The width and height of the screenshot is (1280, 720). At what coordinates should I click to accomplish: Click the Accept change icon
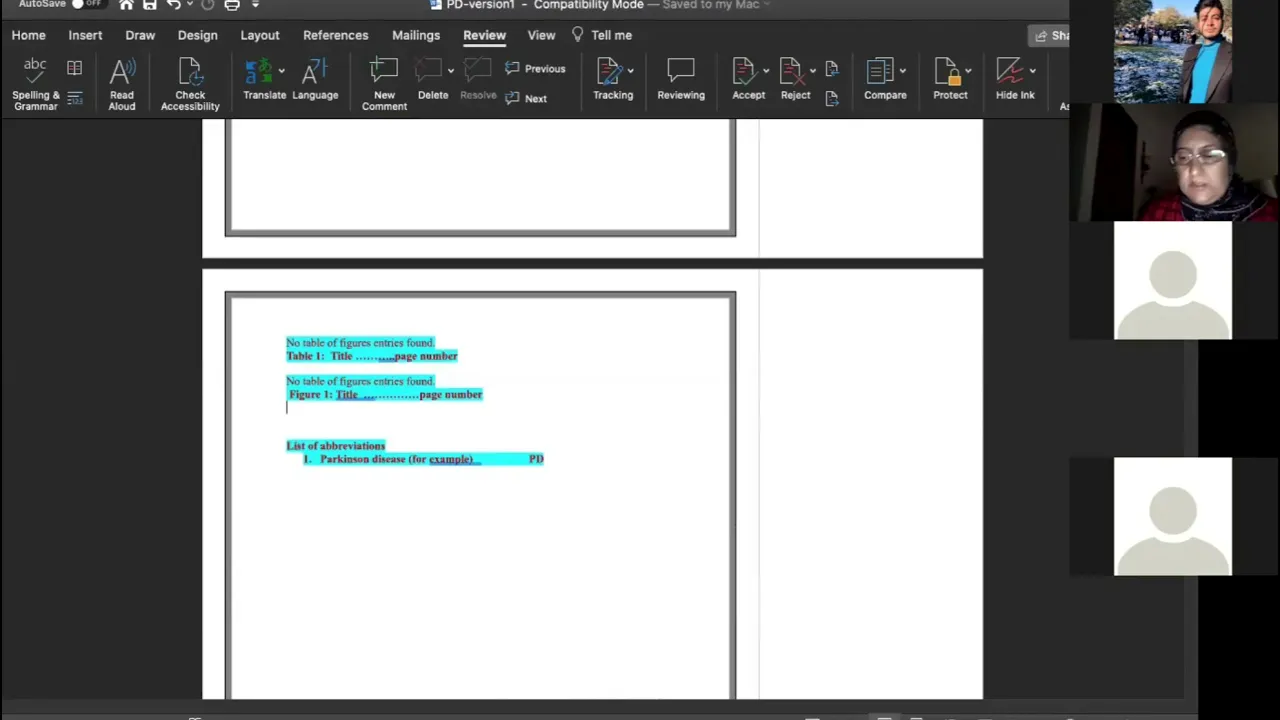(x=744, y=71)
